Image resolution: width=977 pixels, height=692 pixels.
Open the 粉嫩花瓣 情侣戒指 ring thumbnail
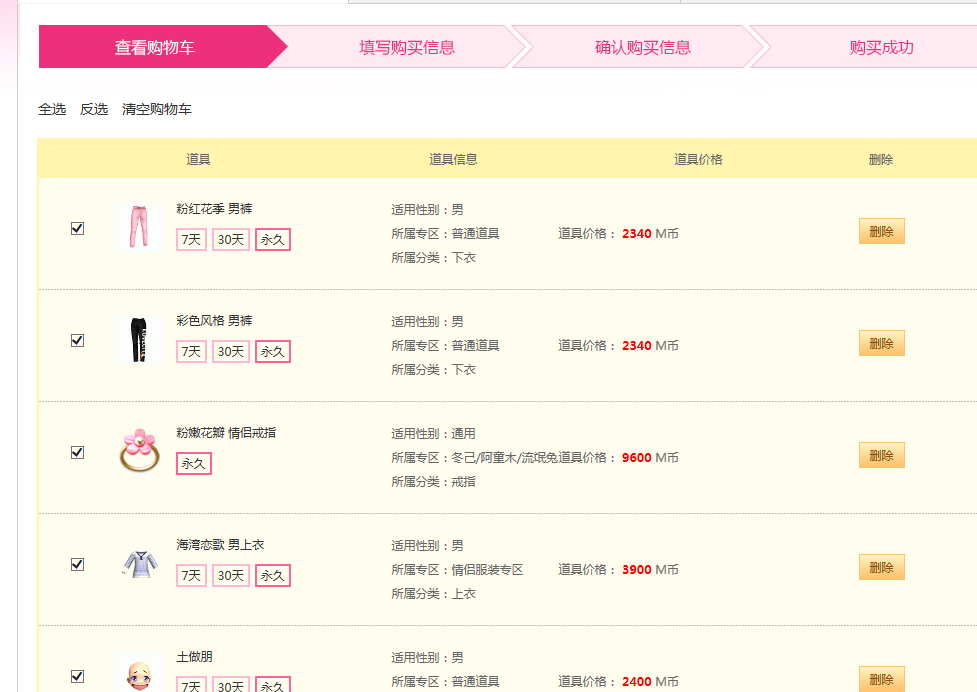tap(139, 451)
